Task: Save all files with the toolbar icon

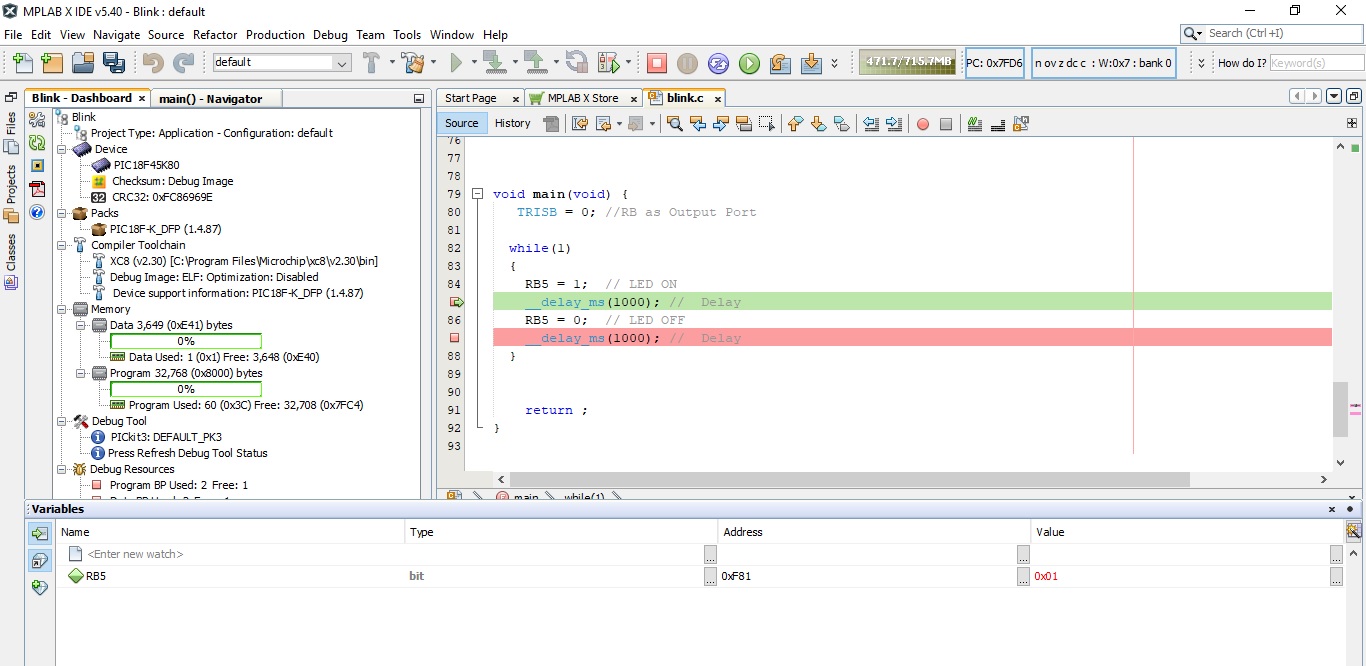Action: pyautogui.click(x=113, y=63)
